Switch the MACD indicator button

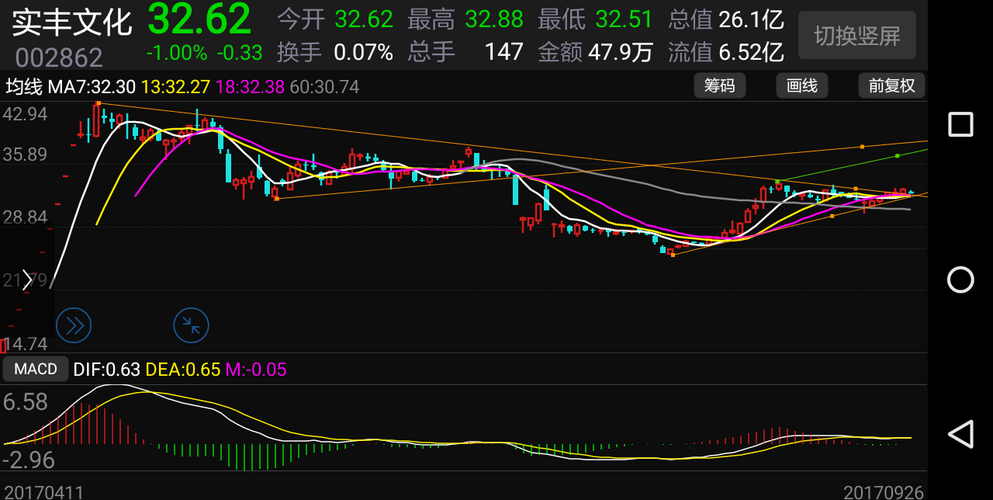(x=35, y=369)
